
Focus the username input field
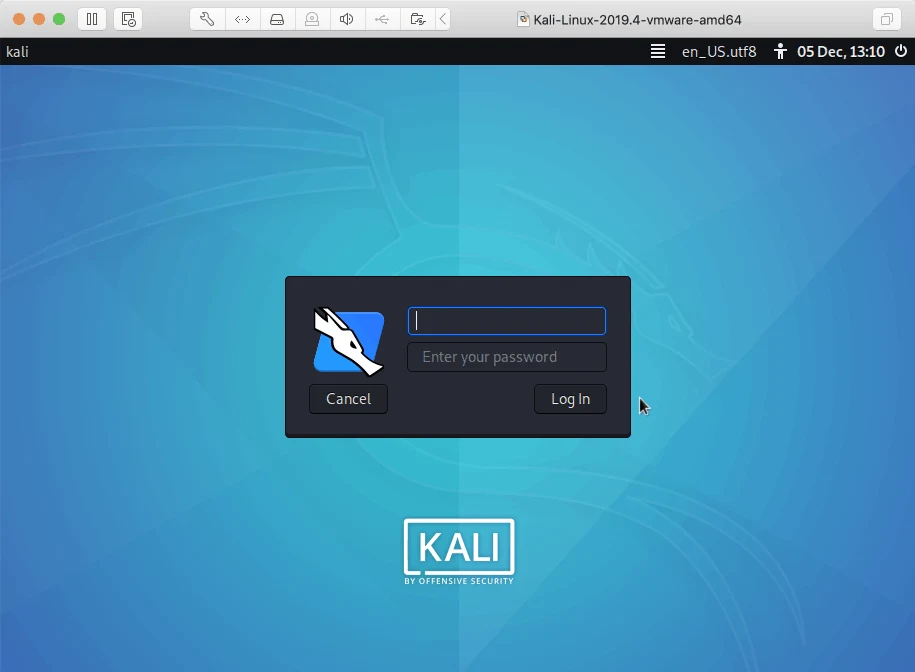[x=507, y=321]
